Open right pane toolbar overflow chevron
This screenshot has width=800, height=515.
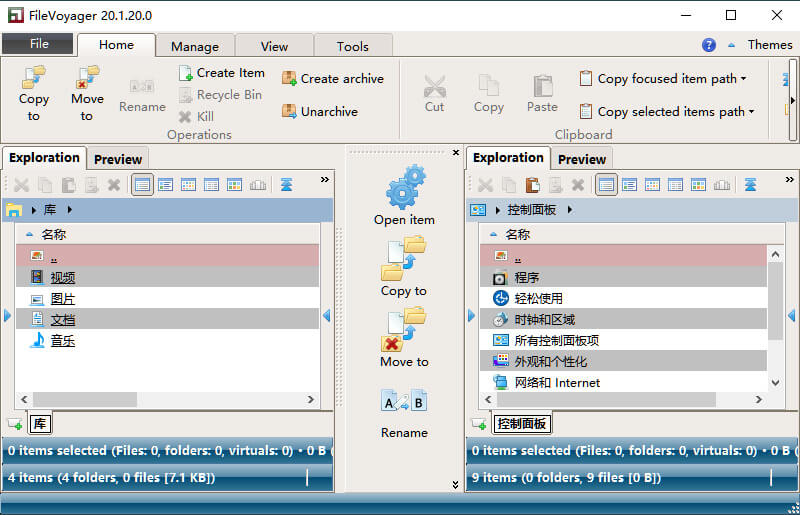pos(789,180)
